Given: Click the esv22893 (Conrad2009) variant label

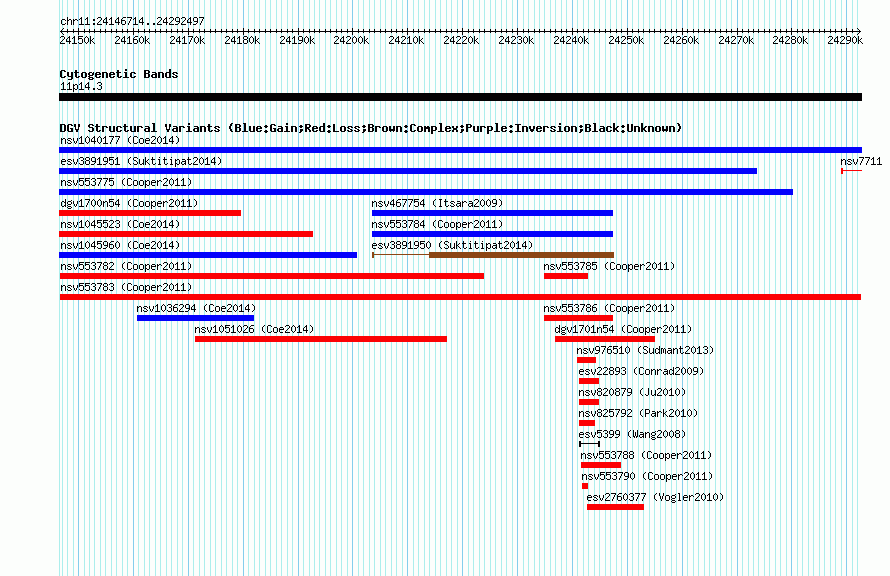Looking at the screenshot, I should click(641, 371).
